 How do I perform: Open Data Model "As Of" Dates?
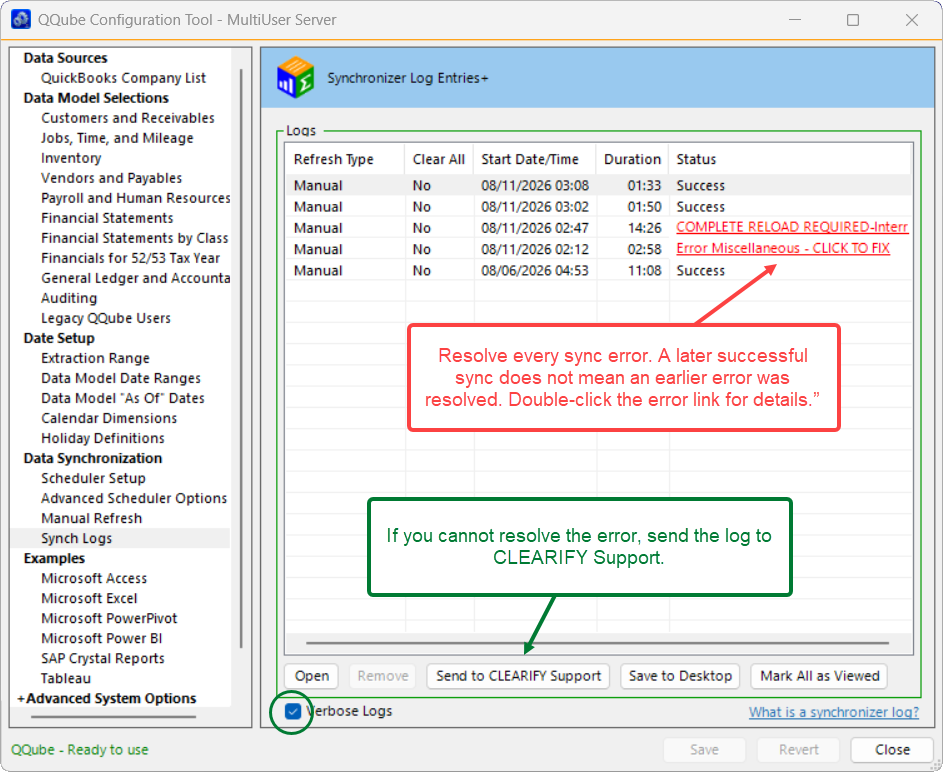pyautogui.click(x=123, y=398)
